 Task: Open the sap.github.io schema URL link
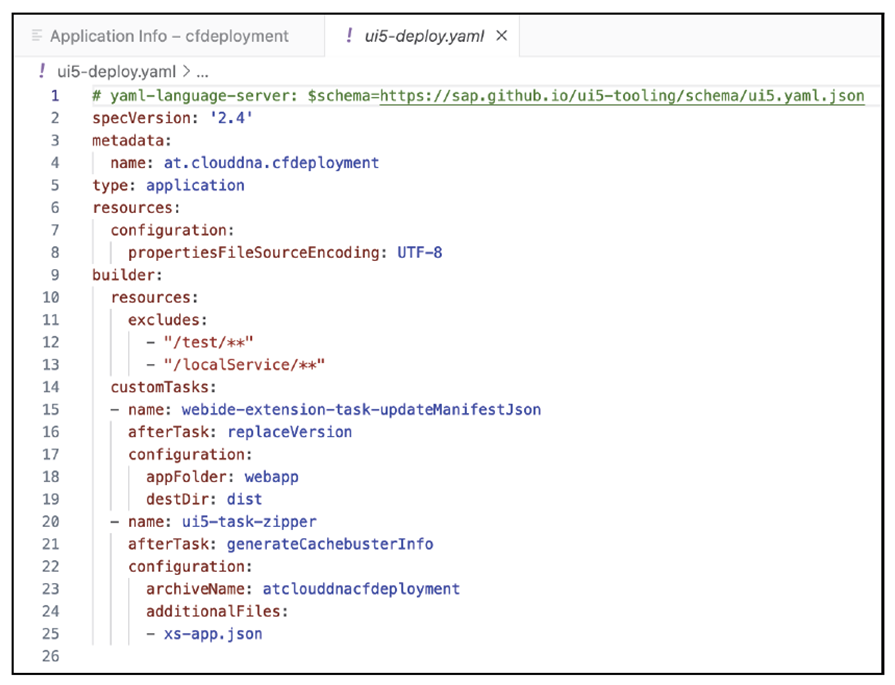(x=622, y=95)
